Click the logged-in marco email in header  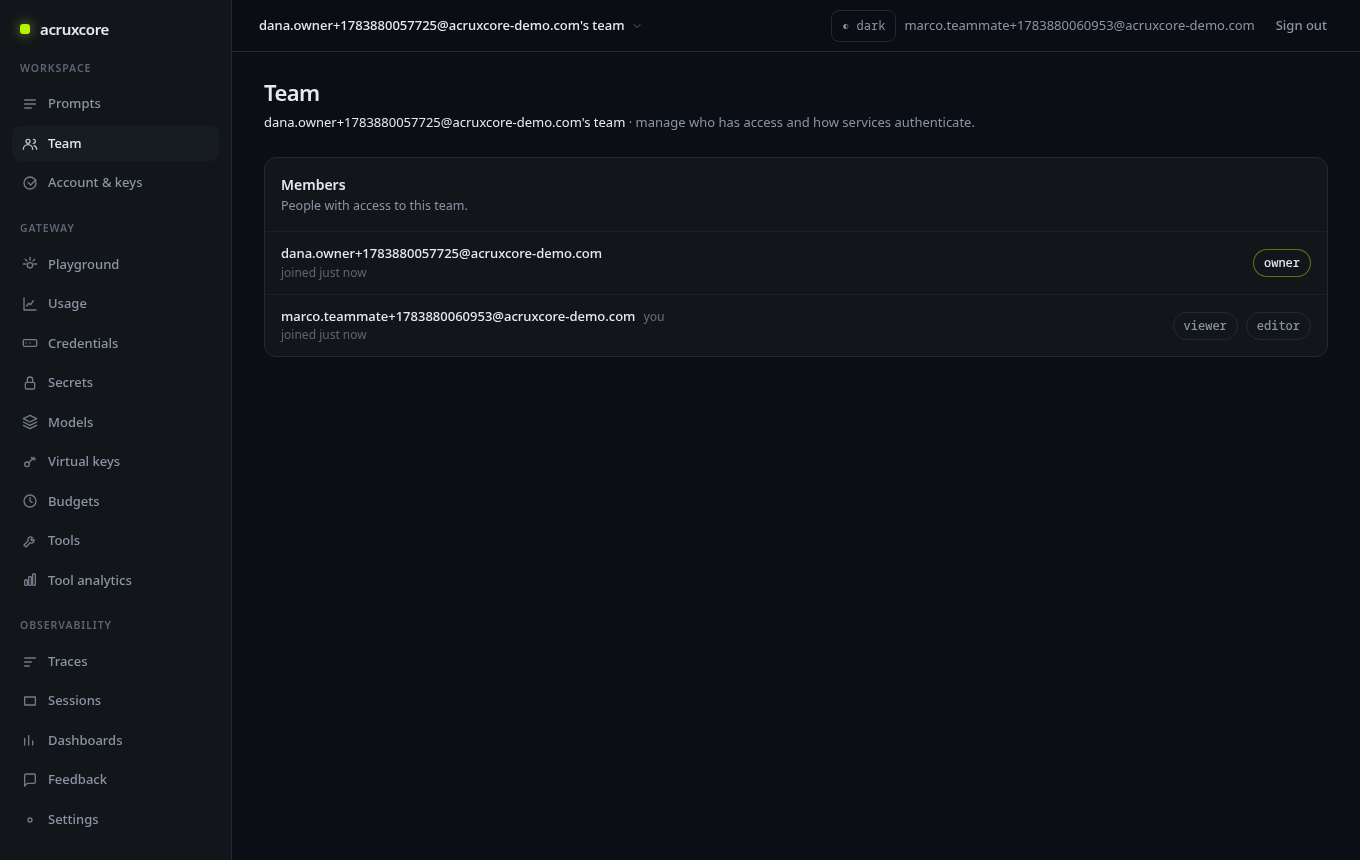[x=1079, y=26]
